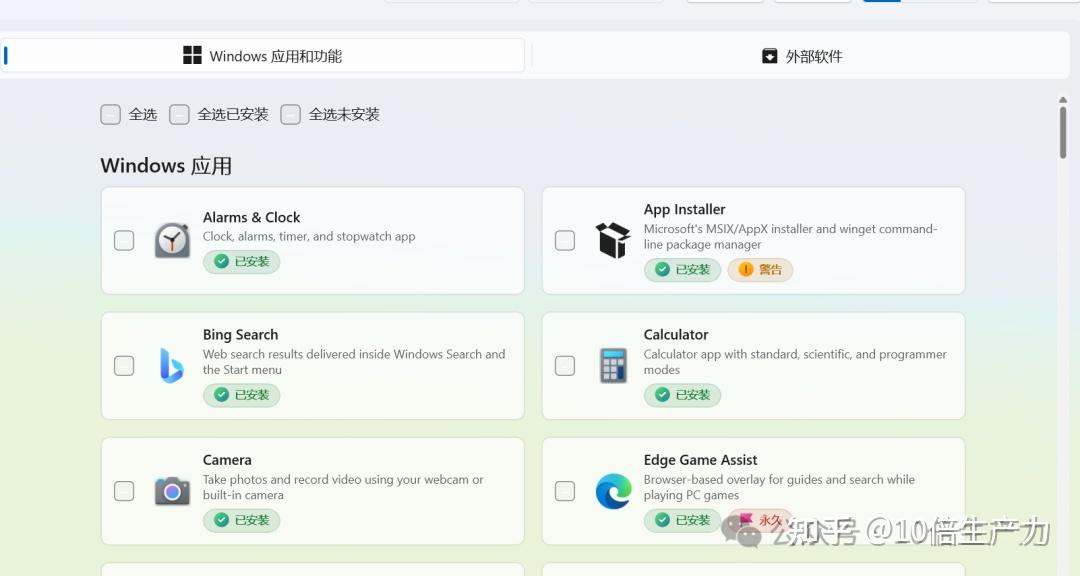Click the Alarms & Clock app icon
The width and height of the screenshot is (1080, 576).
172,240
